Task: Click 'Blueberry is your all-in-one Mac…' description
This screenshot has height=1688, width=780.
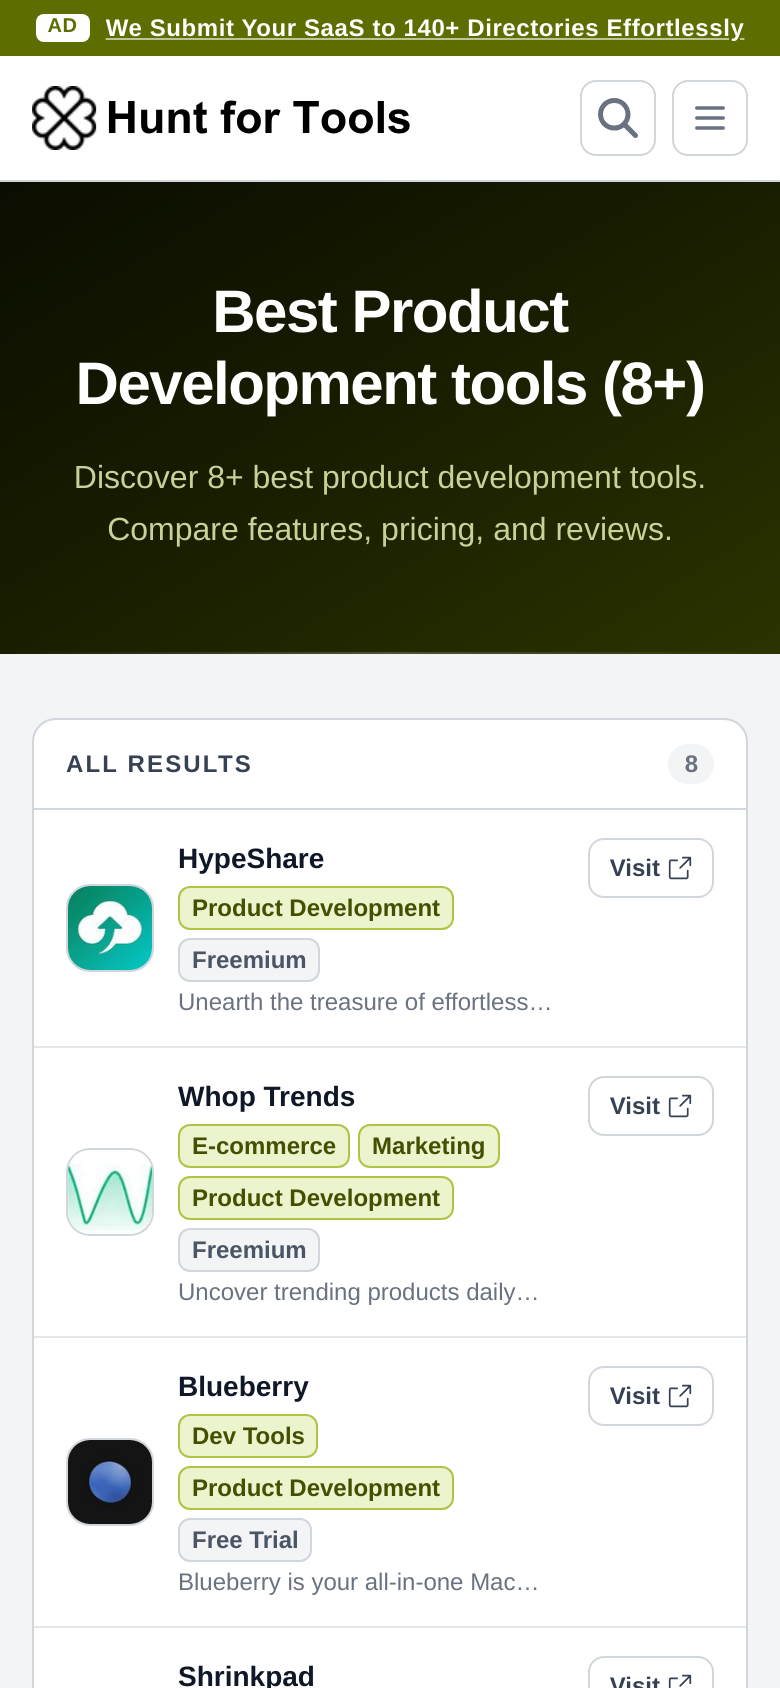Action: 358,1582
